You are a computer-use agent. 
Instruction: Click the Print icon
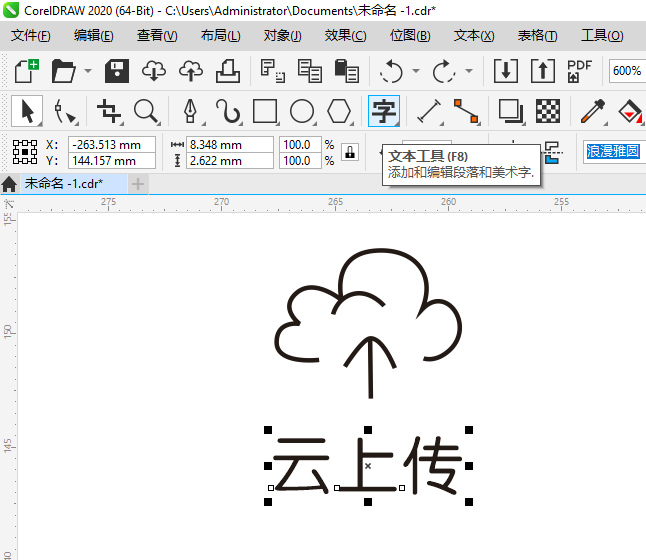click(x=228, y=71)
